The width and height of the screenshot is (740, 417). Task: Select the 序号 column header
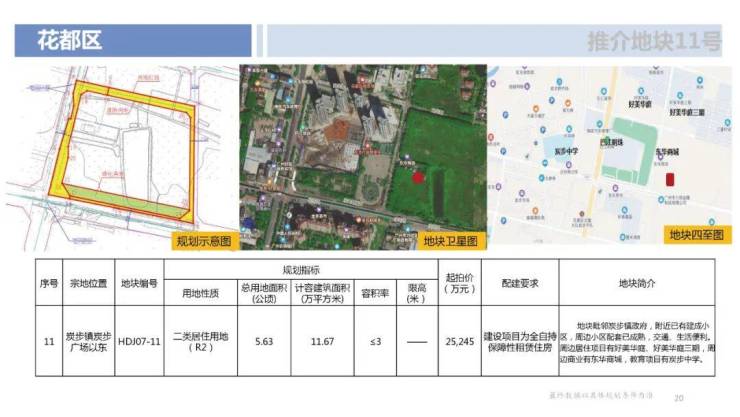click(49, 283)
